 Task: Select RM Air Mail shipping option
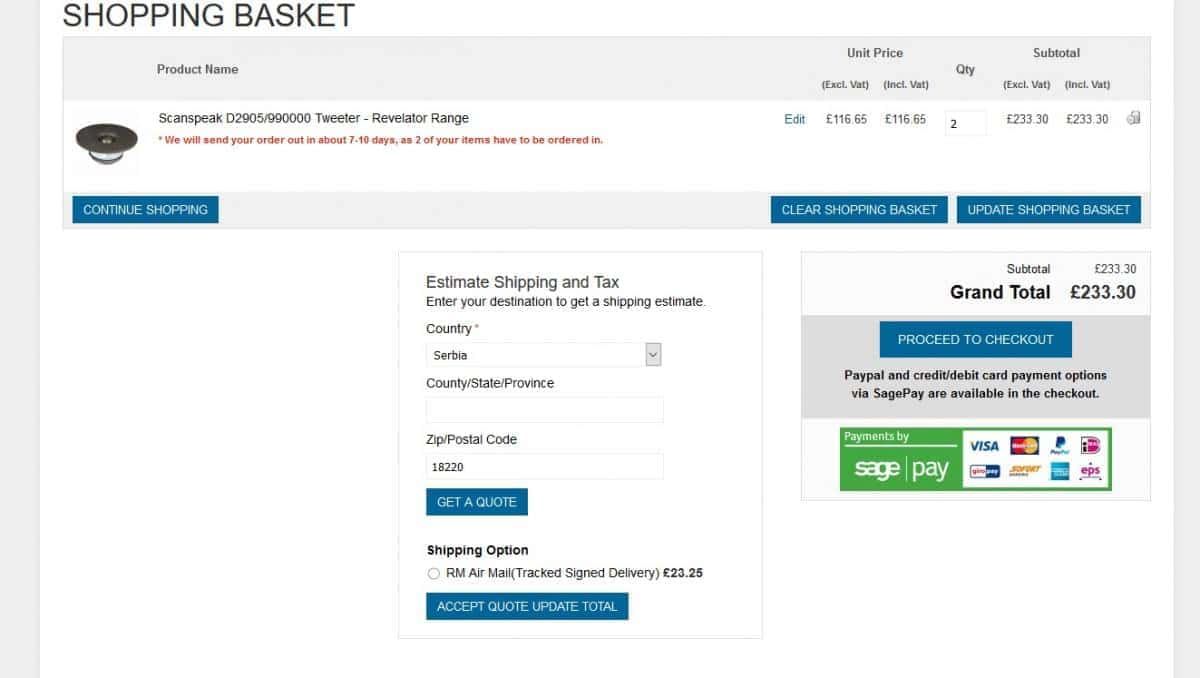[433, 574]
